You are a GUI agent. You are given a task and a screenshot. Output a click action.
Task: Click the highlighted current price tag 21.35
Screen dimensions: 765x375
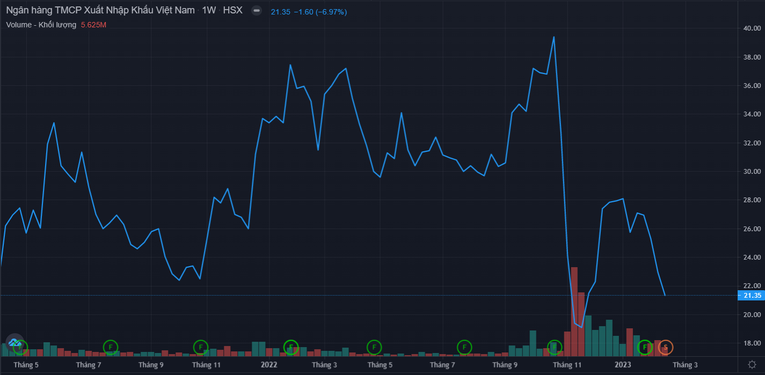[x=751, y=296]
